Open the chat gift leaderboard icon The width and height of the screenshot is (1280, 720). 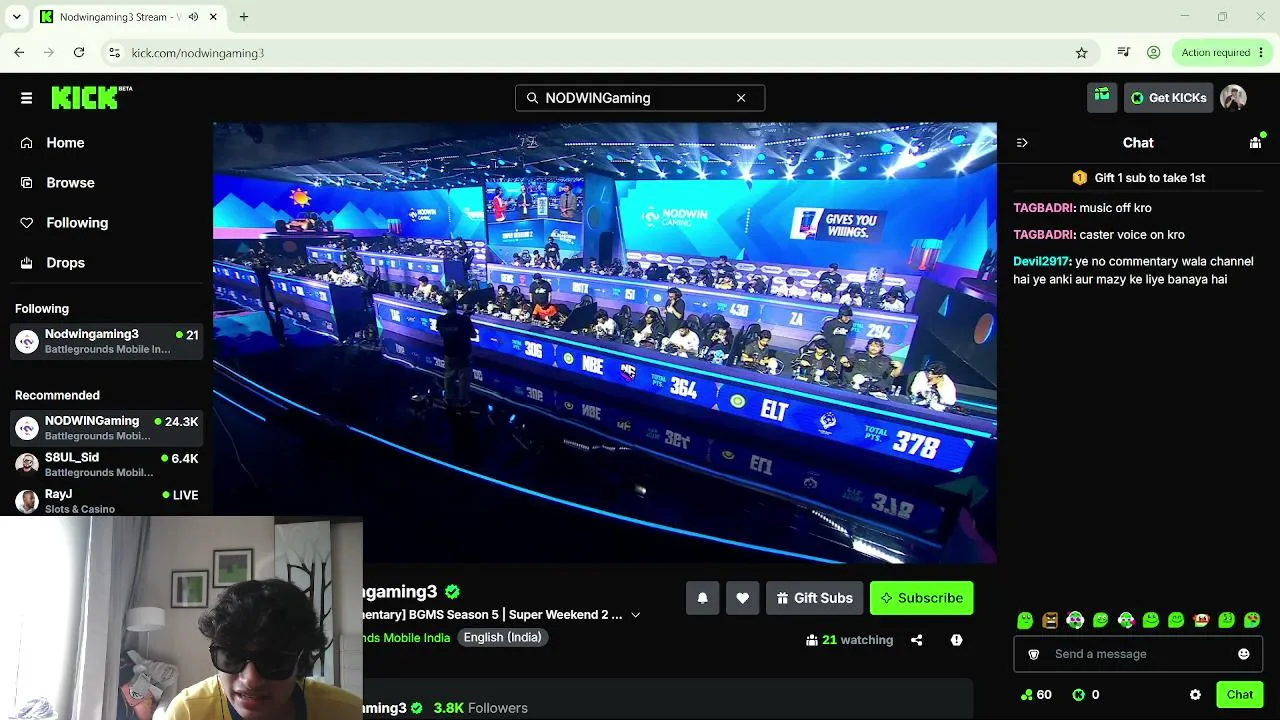click(1256, 143)
